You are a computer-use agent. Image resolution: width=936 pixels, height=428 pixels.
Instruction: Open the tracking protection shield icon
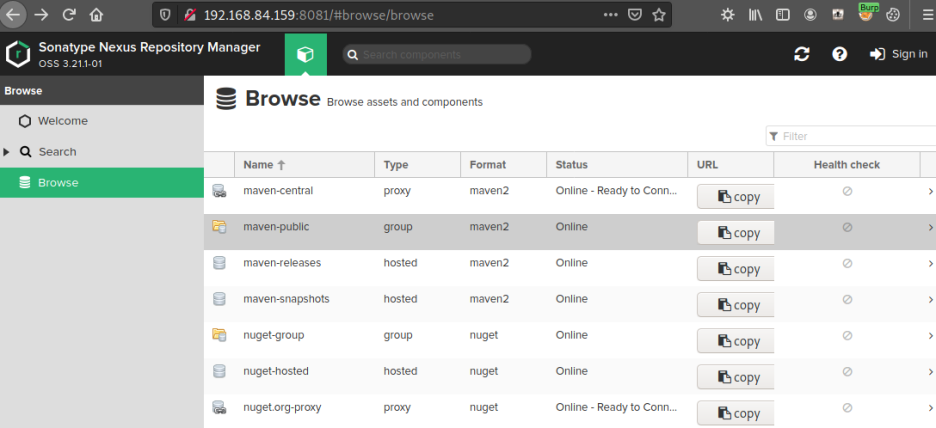click(165, 15)
